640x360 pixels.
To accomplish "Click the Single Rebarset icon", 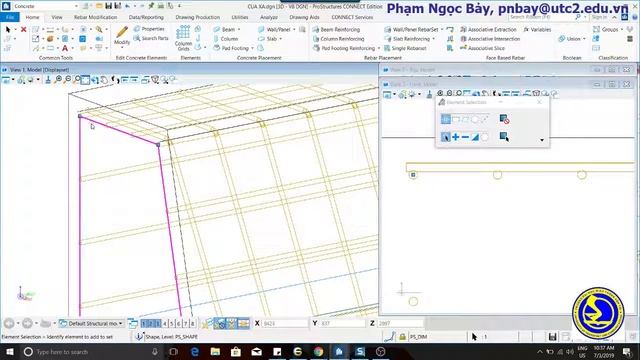I will 387,48.
